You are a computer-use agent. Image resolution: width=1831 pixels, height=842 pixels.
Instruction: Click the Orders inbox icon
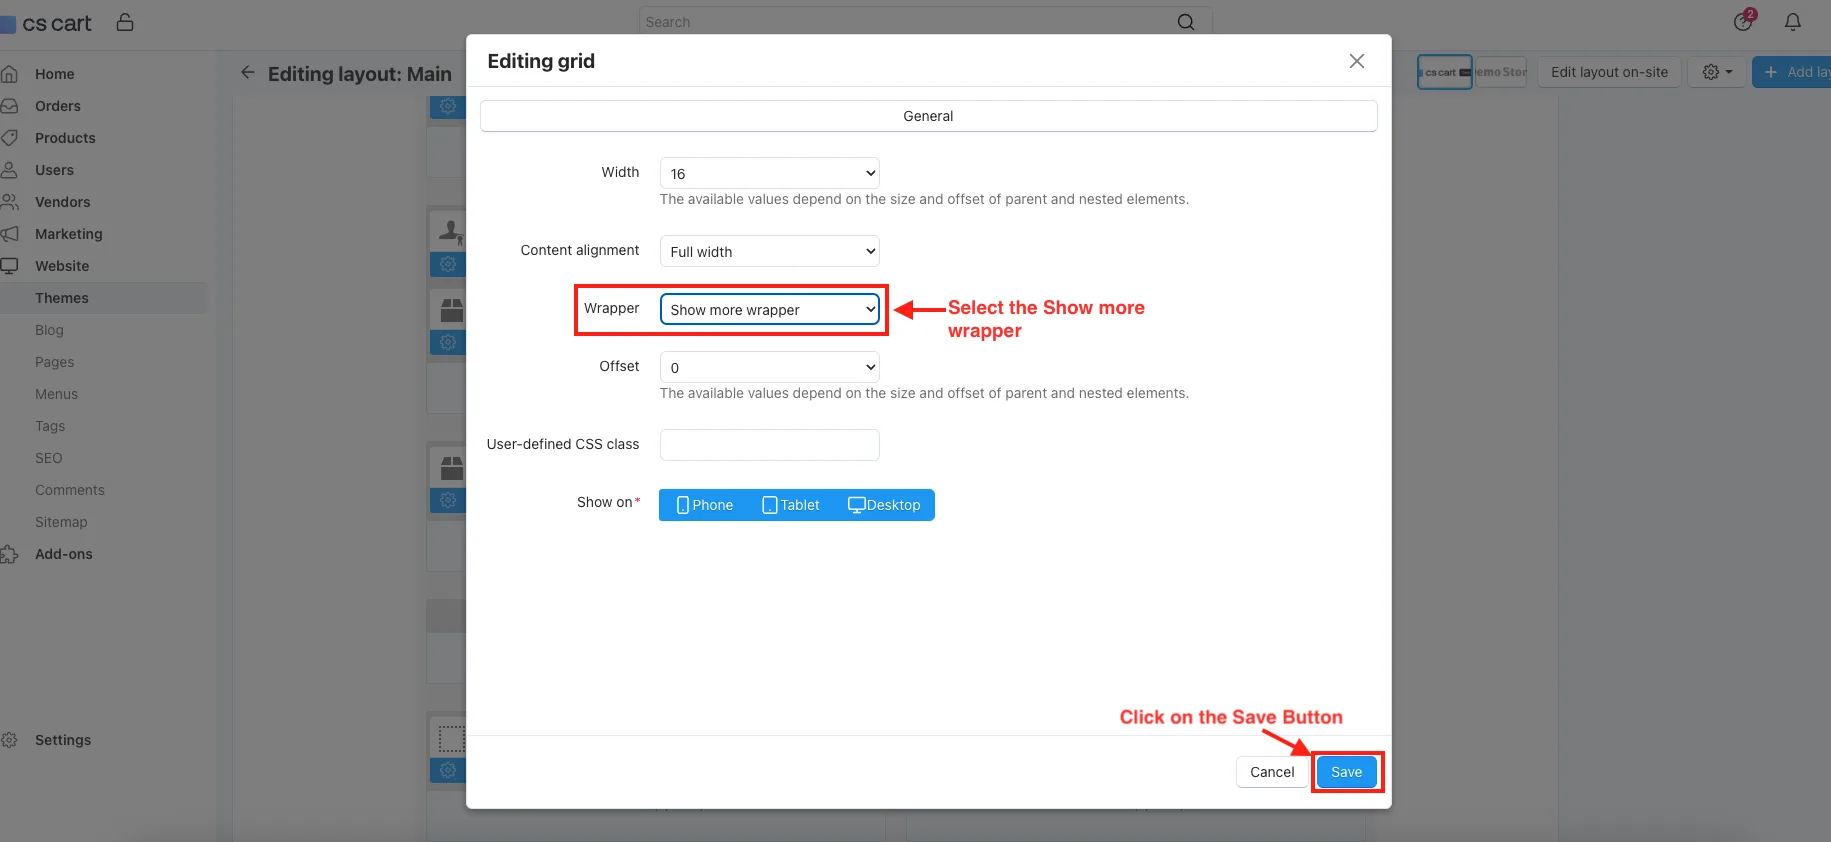tap(9, 106)
